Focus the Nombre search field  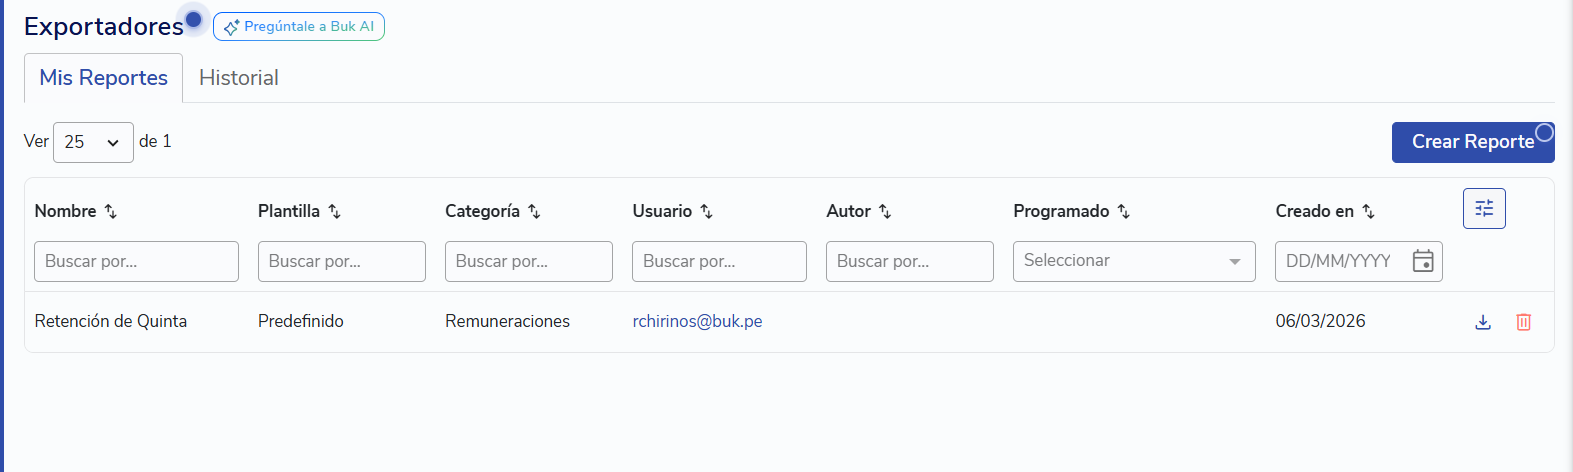[x=136, y=261]
